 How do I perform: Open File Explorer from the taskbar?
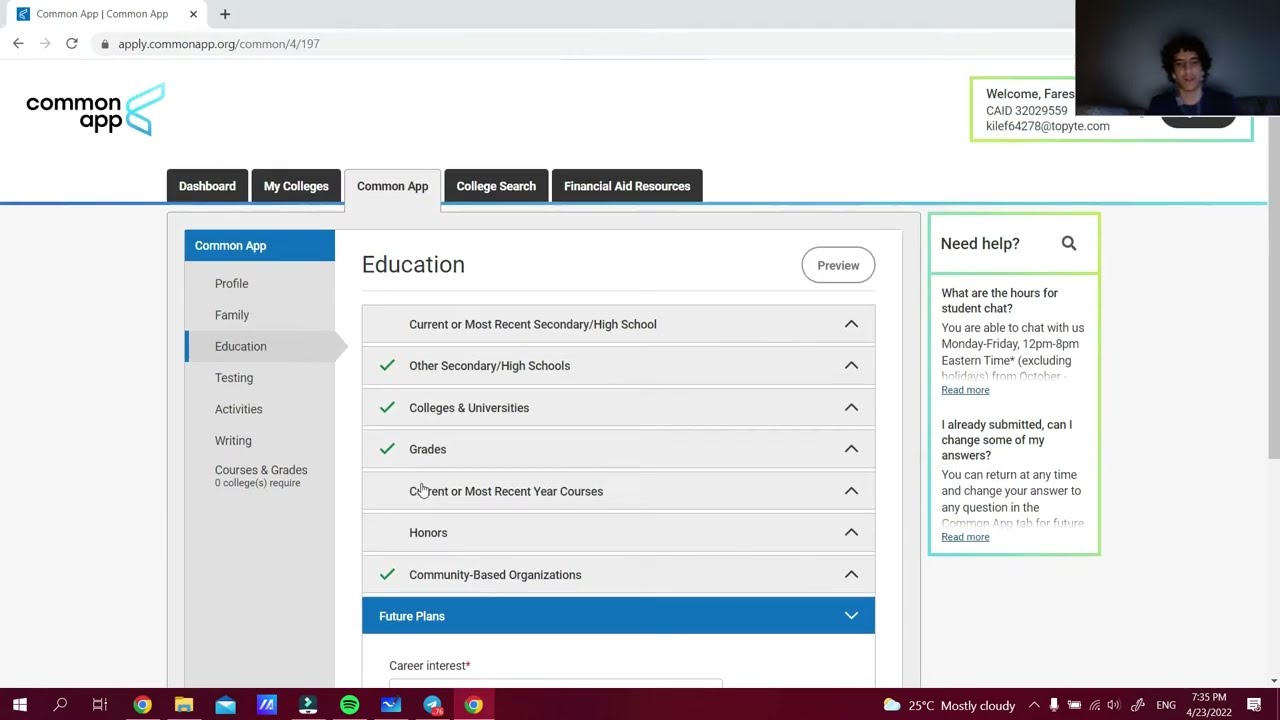pyautogui.click(x=184, y=705)
